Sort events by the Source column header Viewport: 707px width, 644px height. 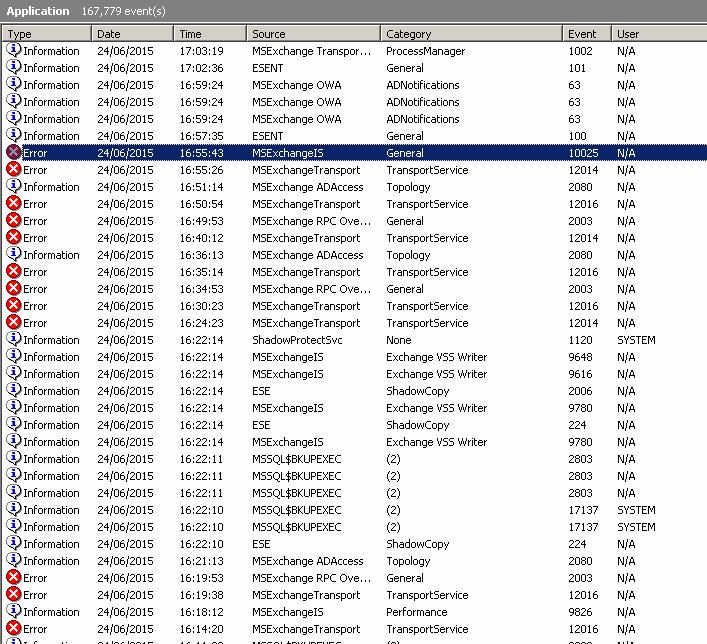(x=313, y=34)
